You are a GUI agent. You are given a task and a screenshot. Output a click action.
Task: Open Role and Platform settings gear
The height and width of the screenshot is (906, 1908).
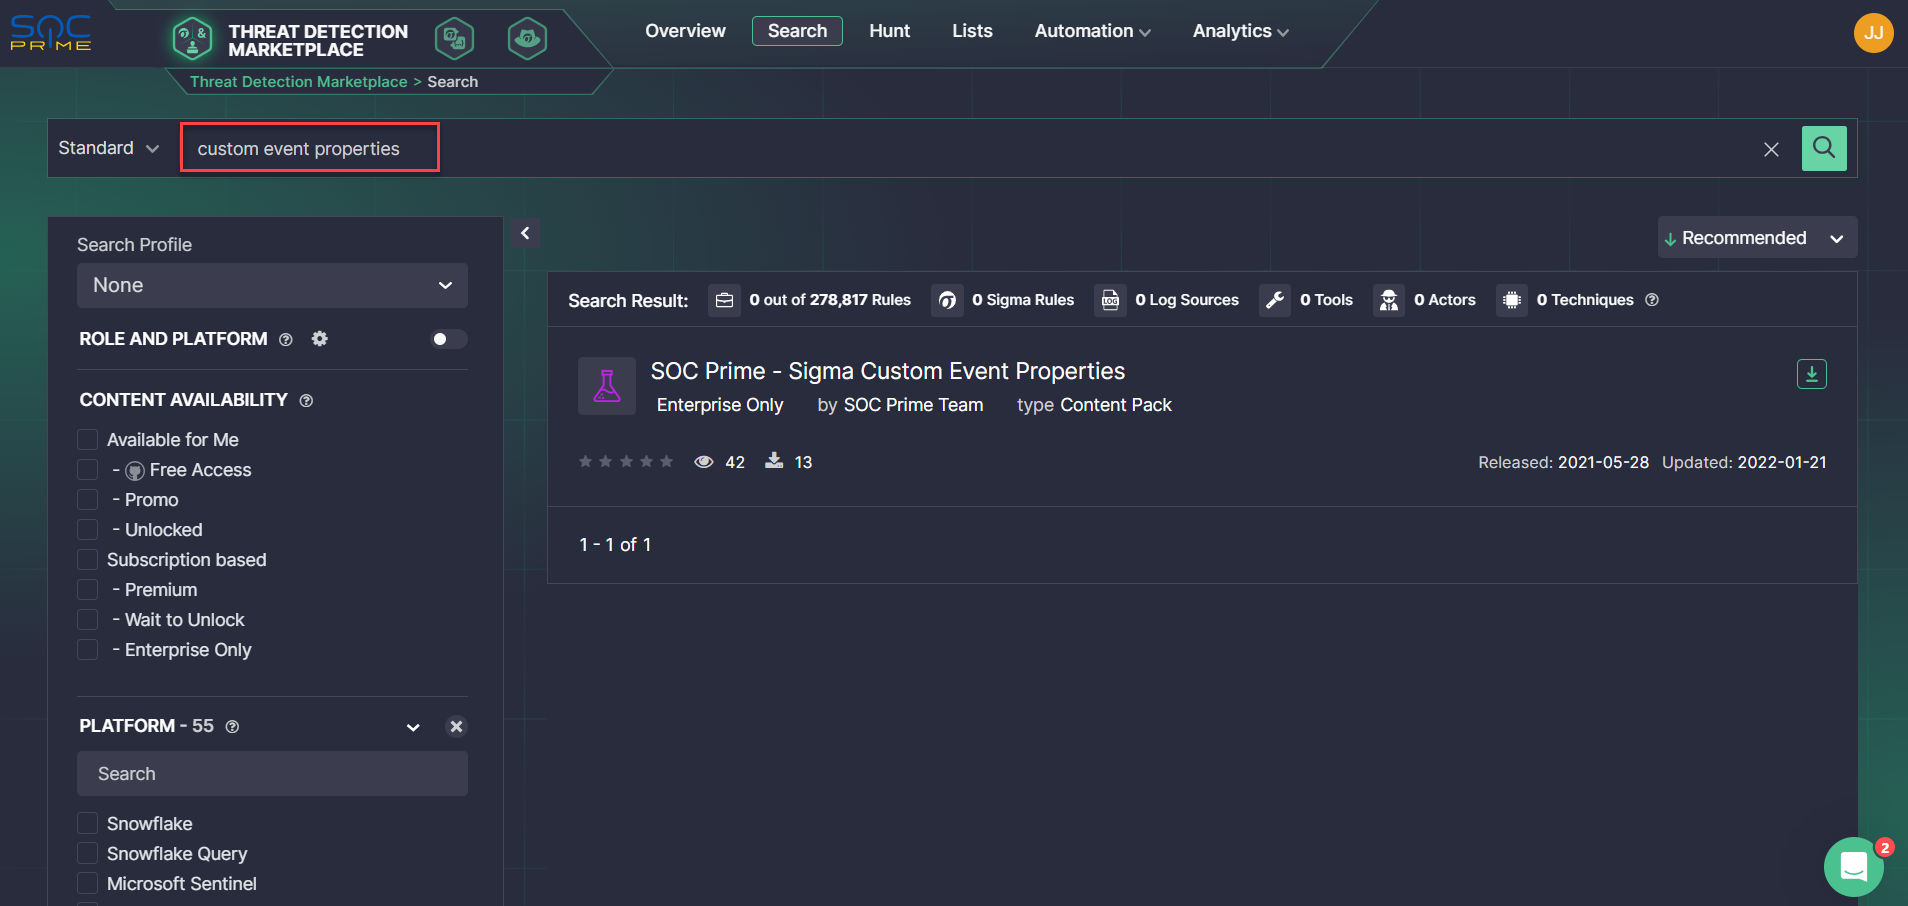coord(320,339)
